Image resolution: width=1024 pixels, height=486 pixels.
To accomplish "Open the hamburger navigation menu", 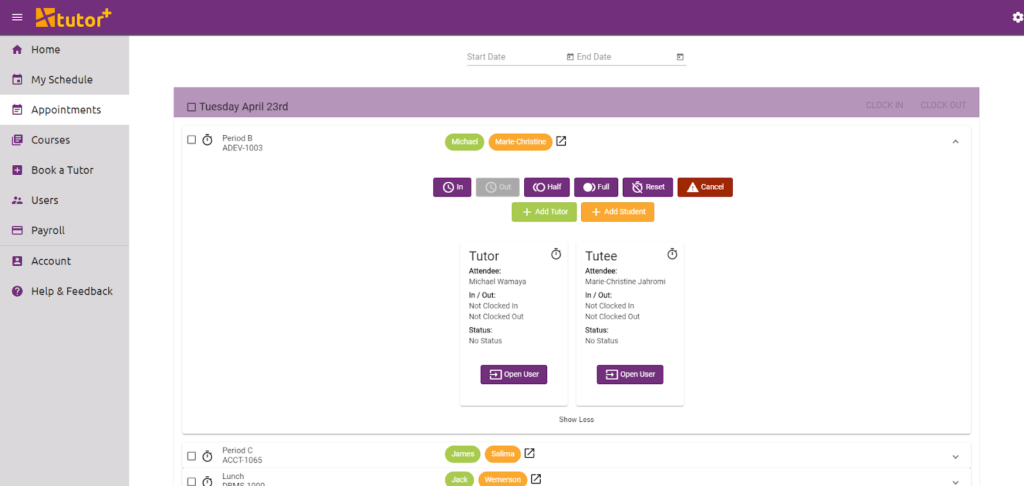I will pyautogui.click(x=16, y=17).
